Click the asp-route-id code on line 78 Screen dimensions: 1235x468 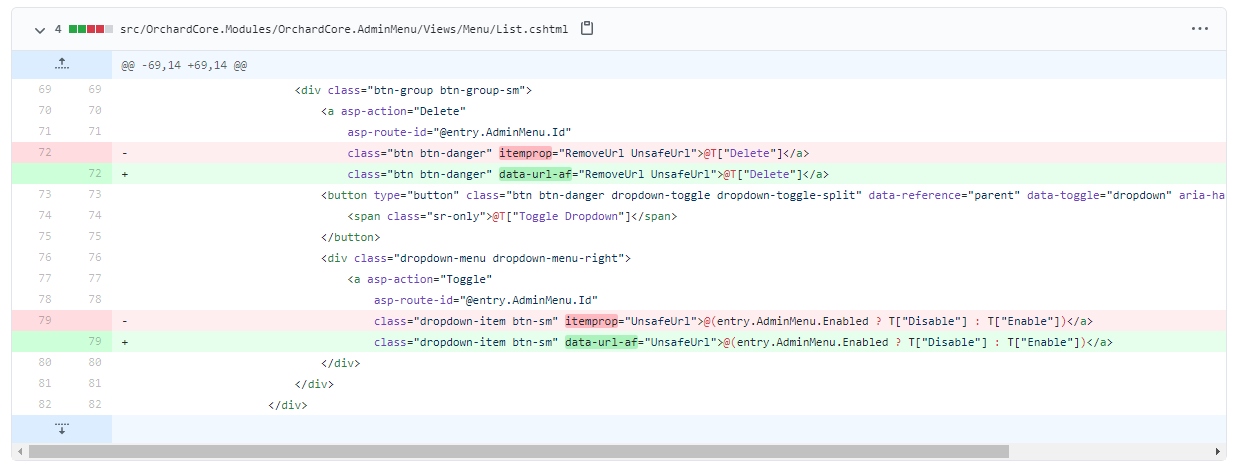coord(485,300)
